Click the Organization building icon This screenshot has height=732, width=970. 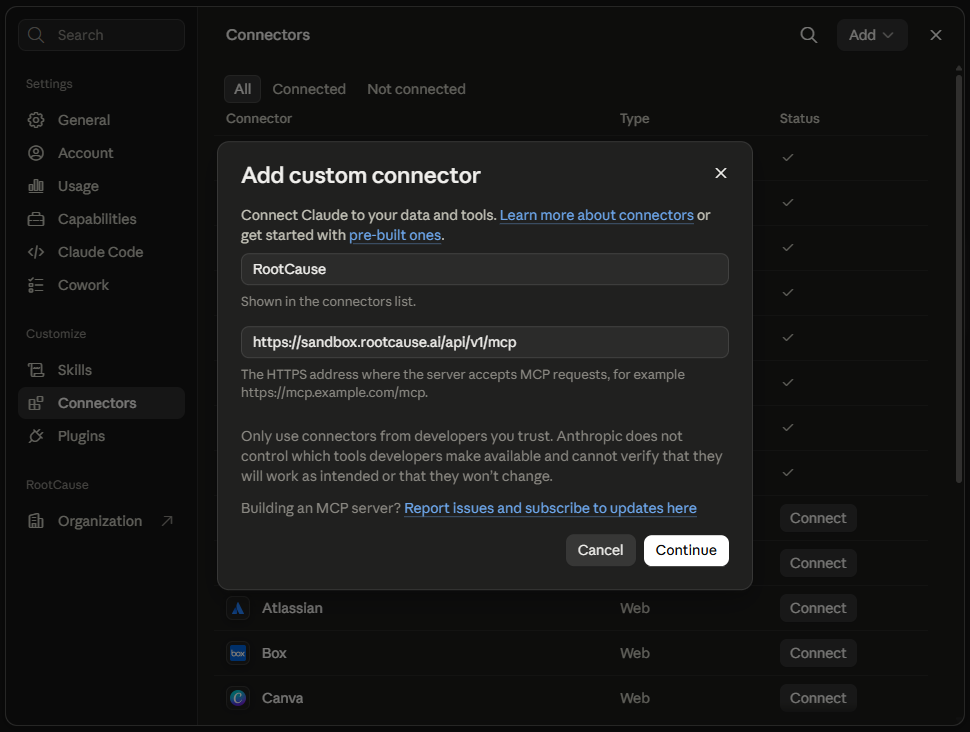36,521
